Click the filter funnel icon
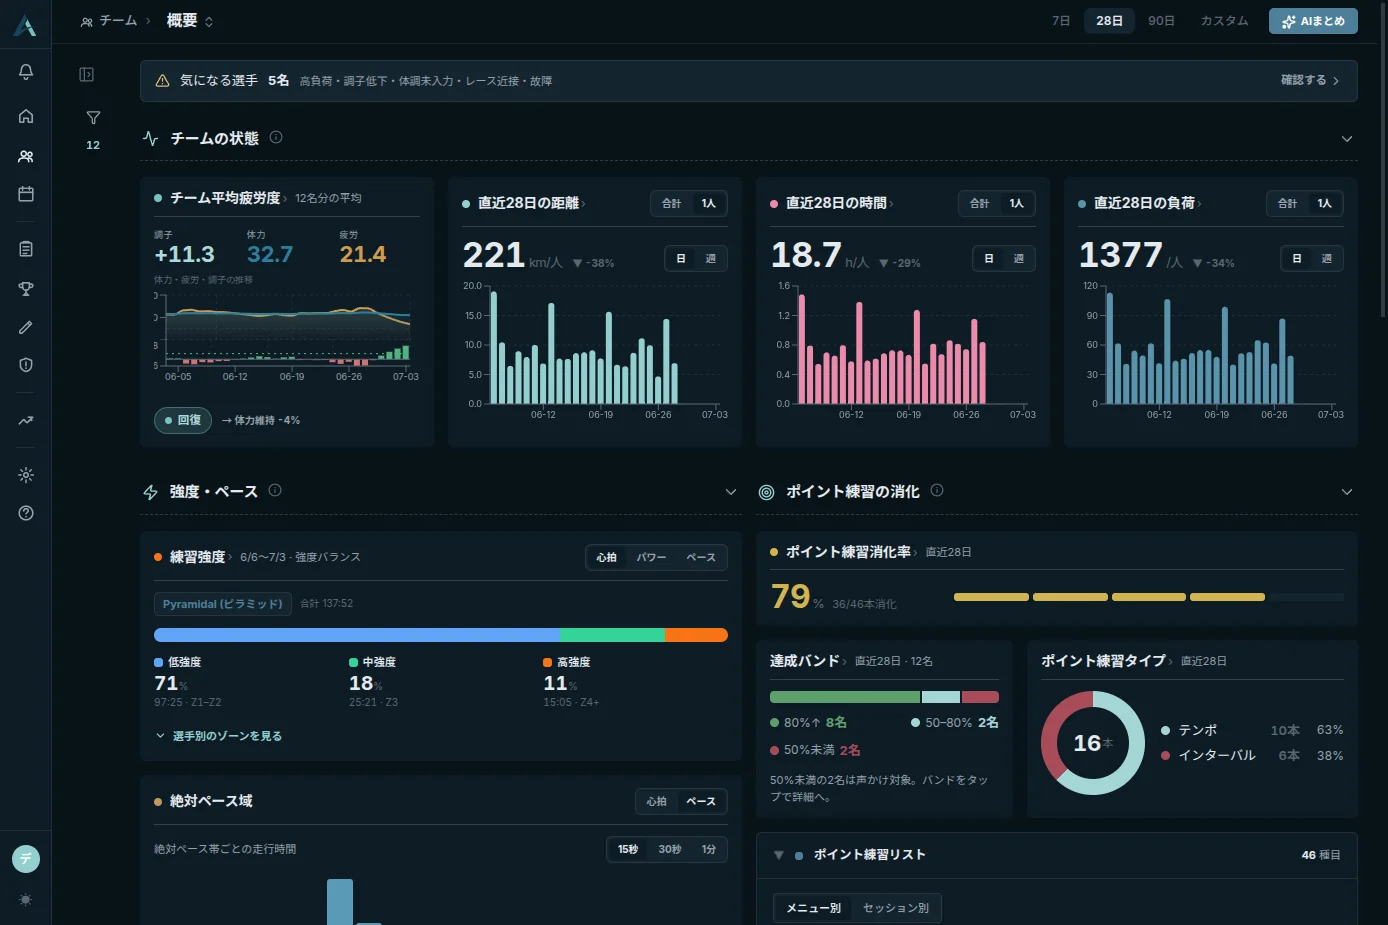 [93, 118]
